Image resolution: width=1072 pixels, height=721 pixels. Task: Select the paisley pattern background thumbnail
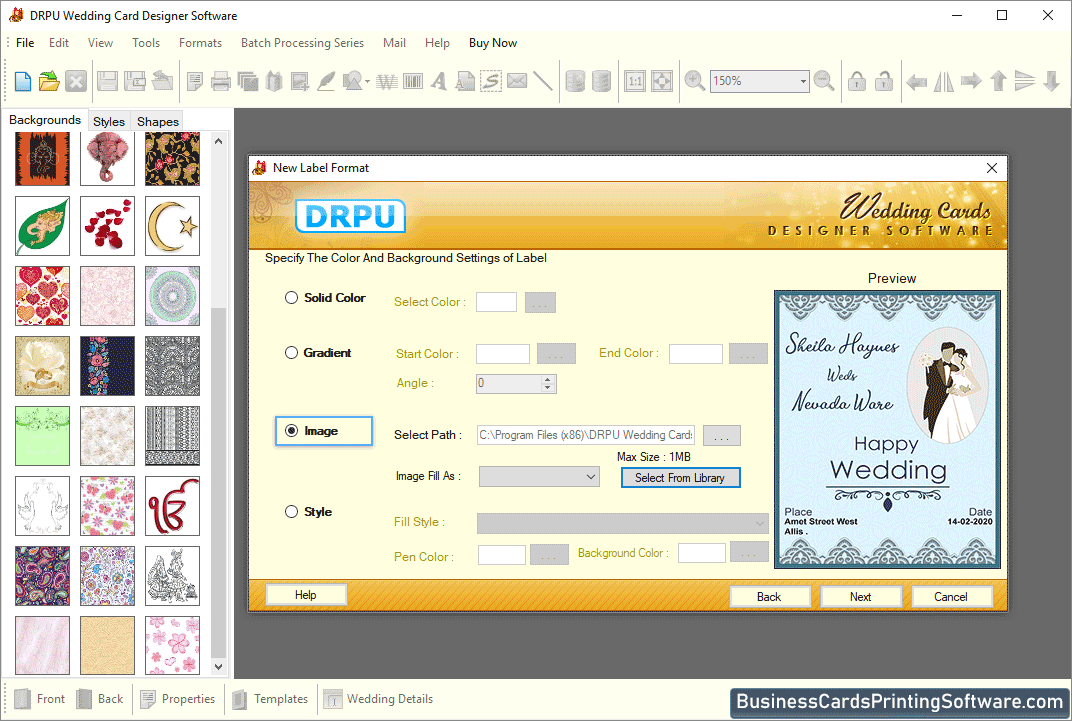(x=42, y=575)
